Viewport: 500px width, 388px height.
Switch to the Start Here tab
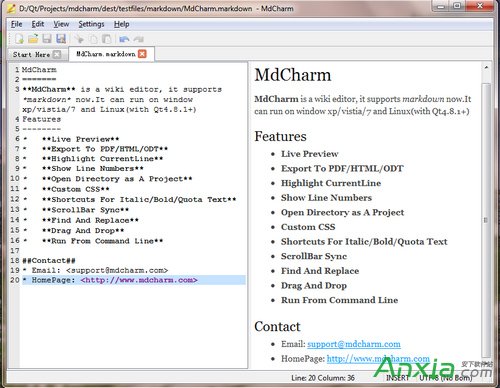click(x=31, y=54)
